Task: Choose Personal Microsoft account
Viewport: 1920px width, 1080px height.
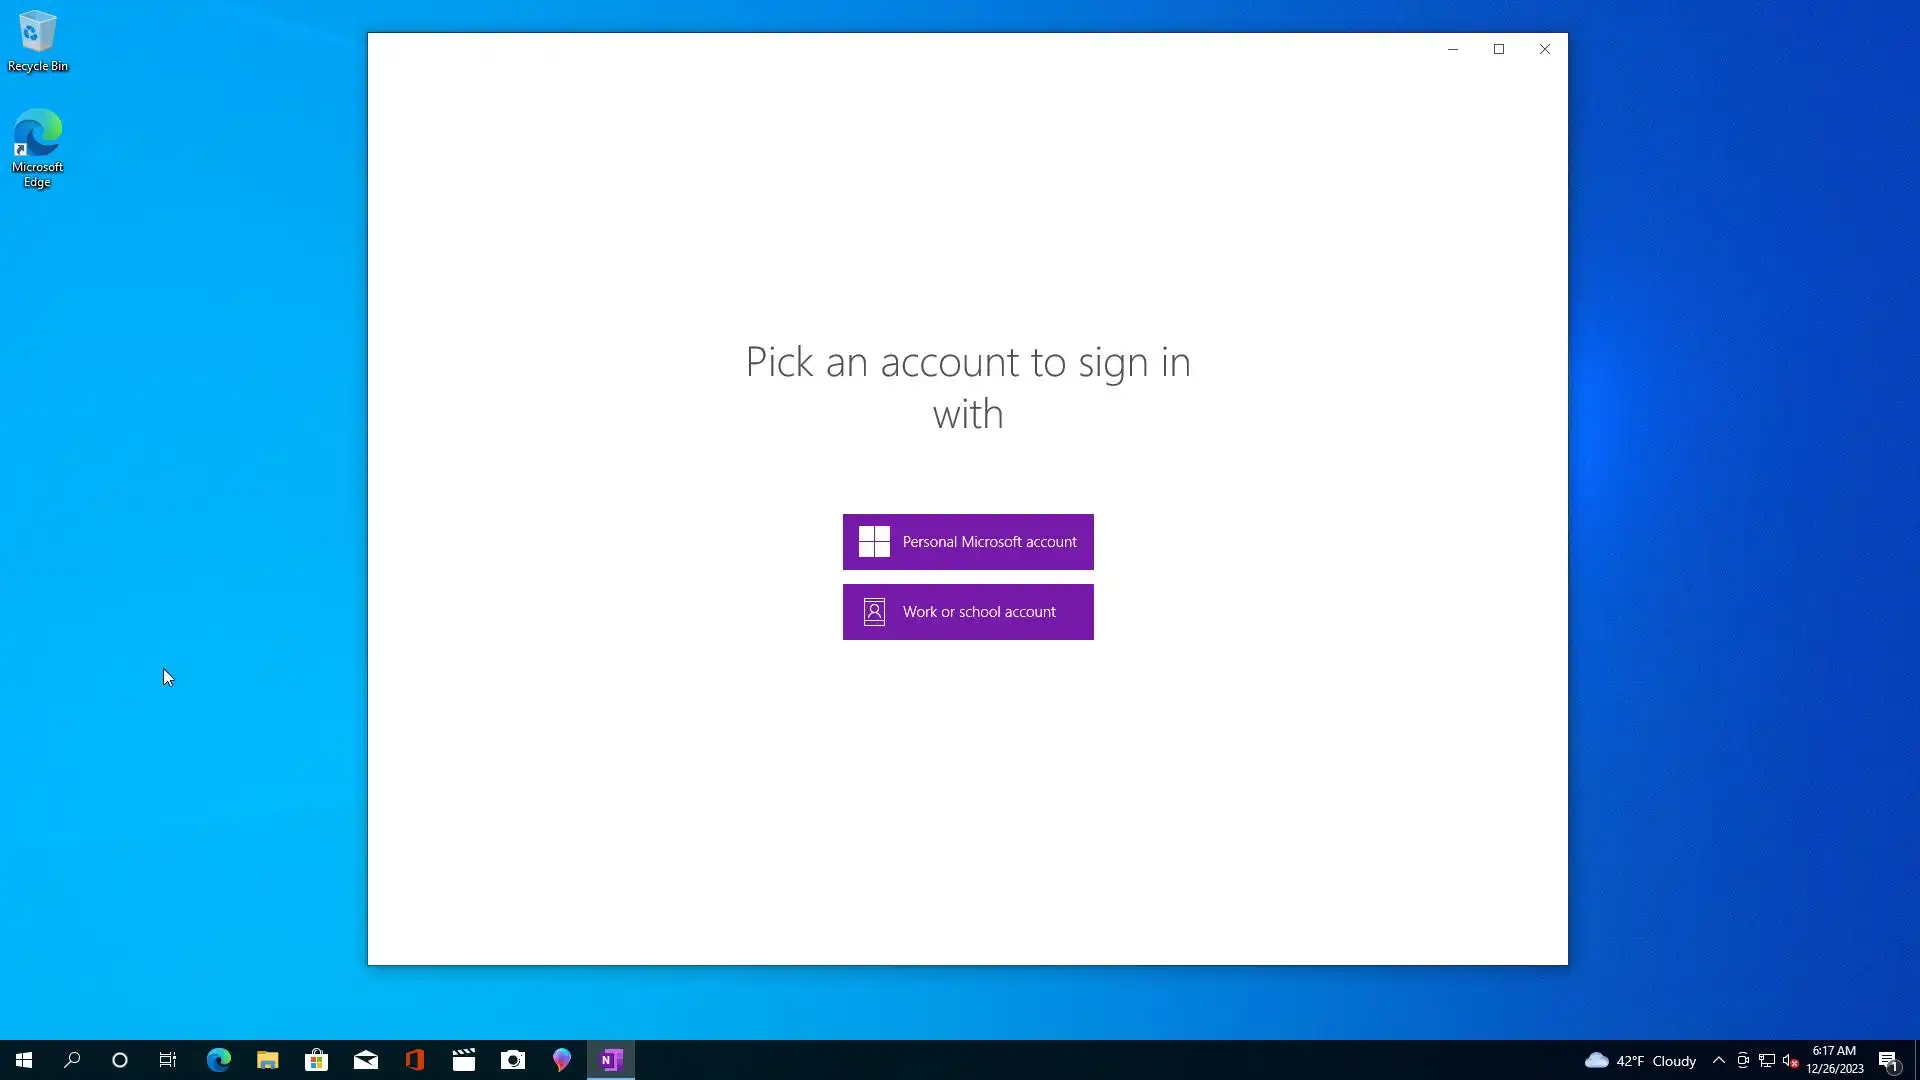Action: [967, 542]
